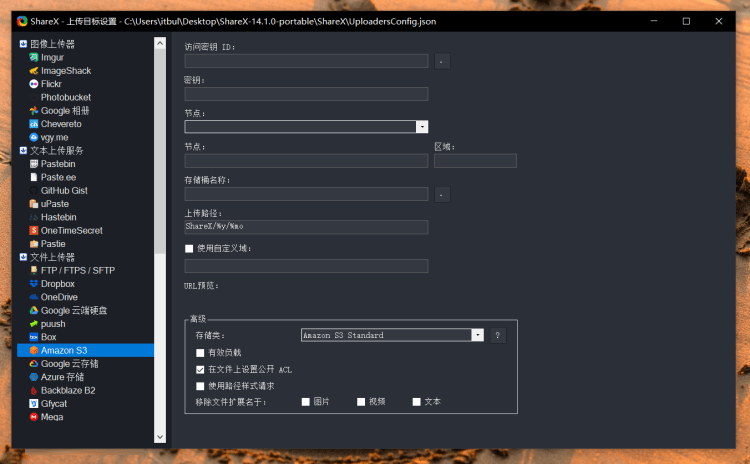This screenshot has height=464, width=750.
Task: Click the 存储桶名称 bucket name field
Action: [x=306, y=194]
